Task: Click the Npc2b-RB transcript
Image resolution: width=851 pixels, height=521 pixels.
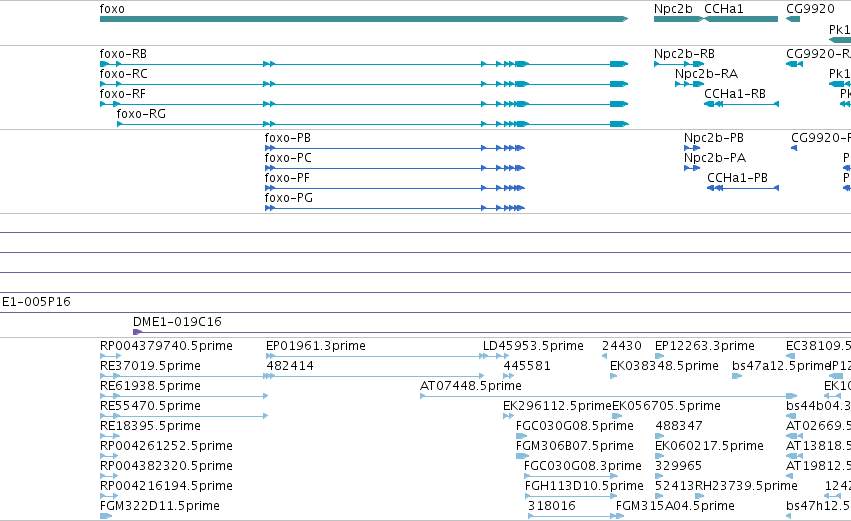Action: (x=679, y=64)
